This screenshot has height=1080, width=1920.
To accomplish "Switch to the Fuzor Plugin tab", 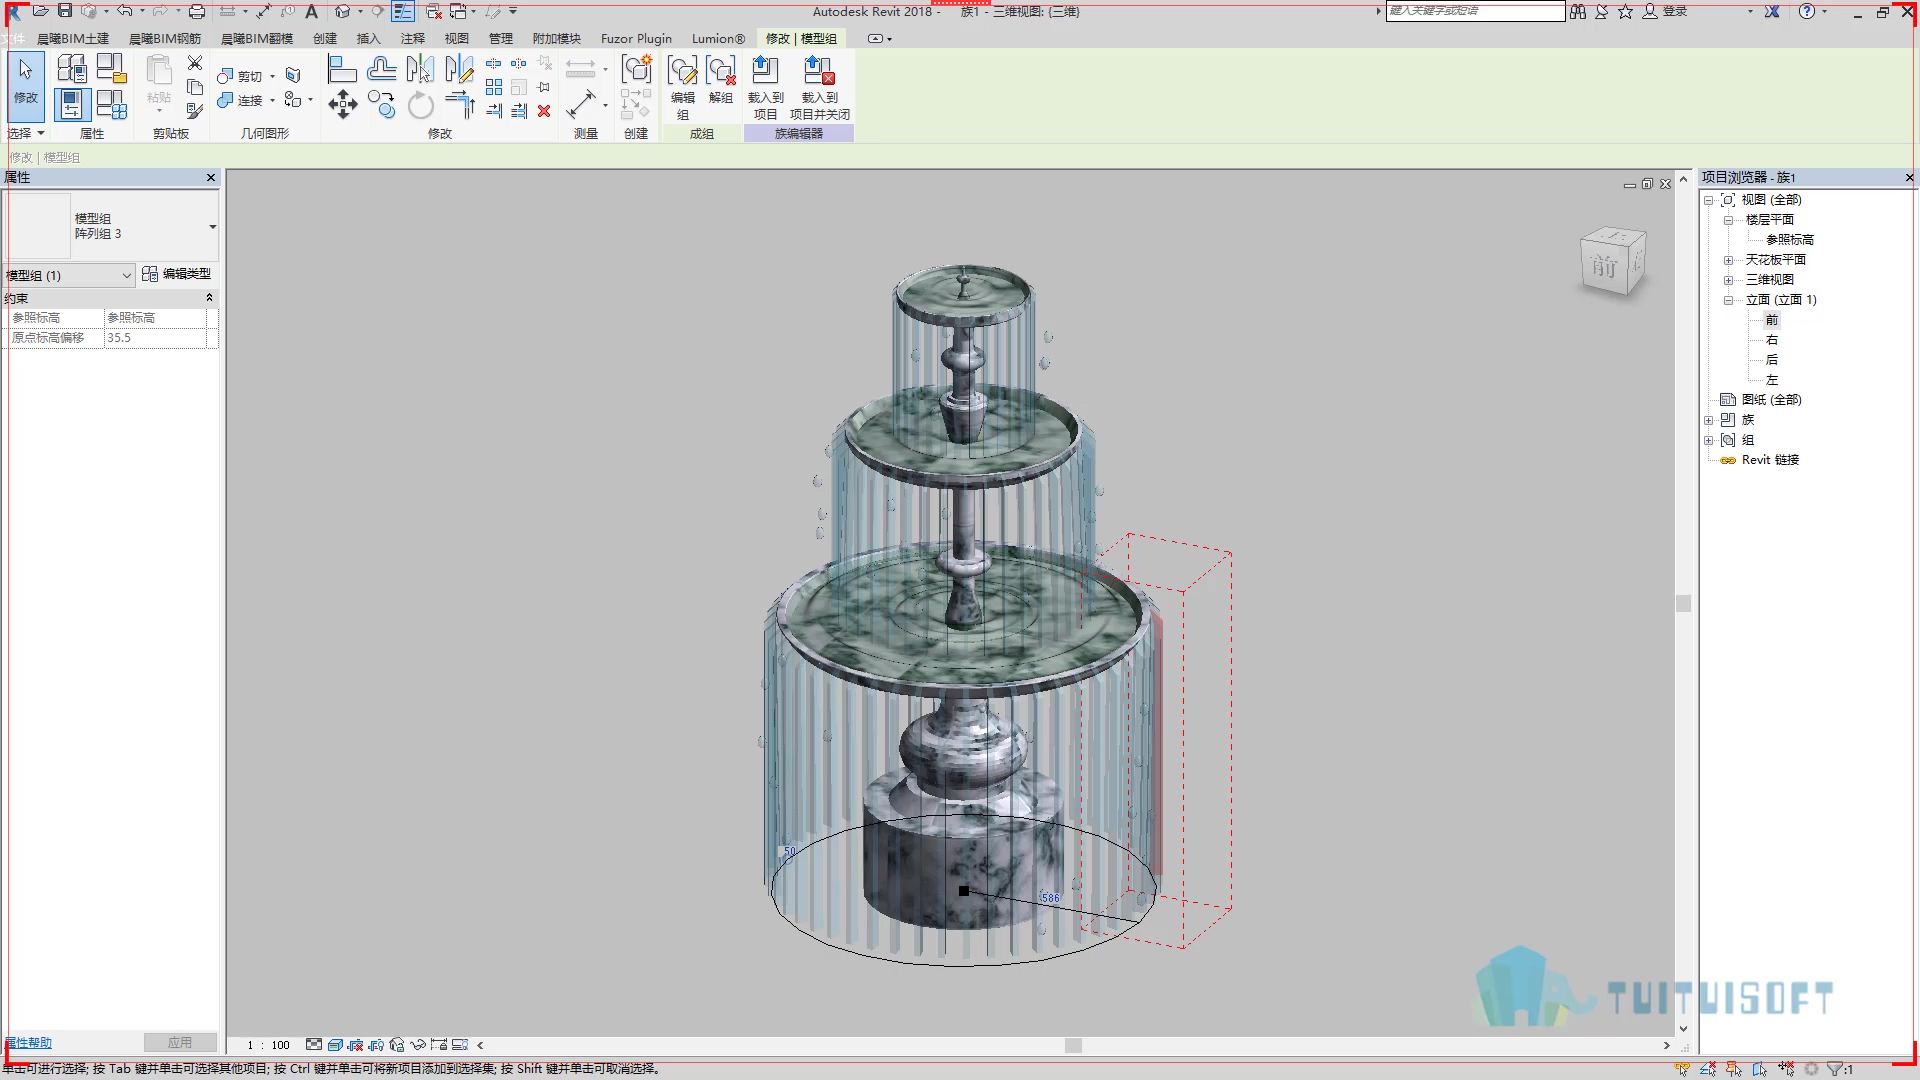I will (636, 38).
